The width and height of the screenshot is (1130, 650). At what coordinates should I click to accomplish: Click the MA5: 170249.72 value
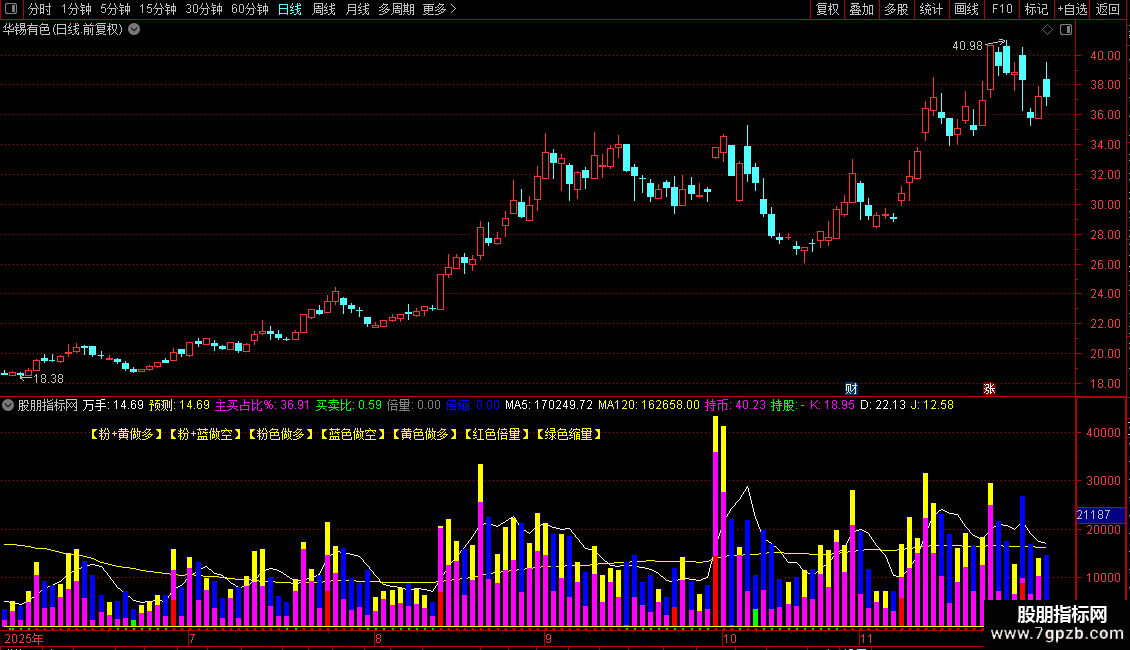coord(548,405)
